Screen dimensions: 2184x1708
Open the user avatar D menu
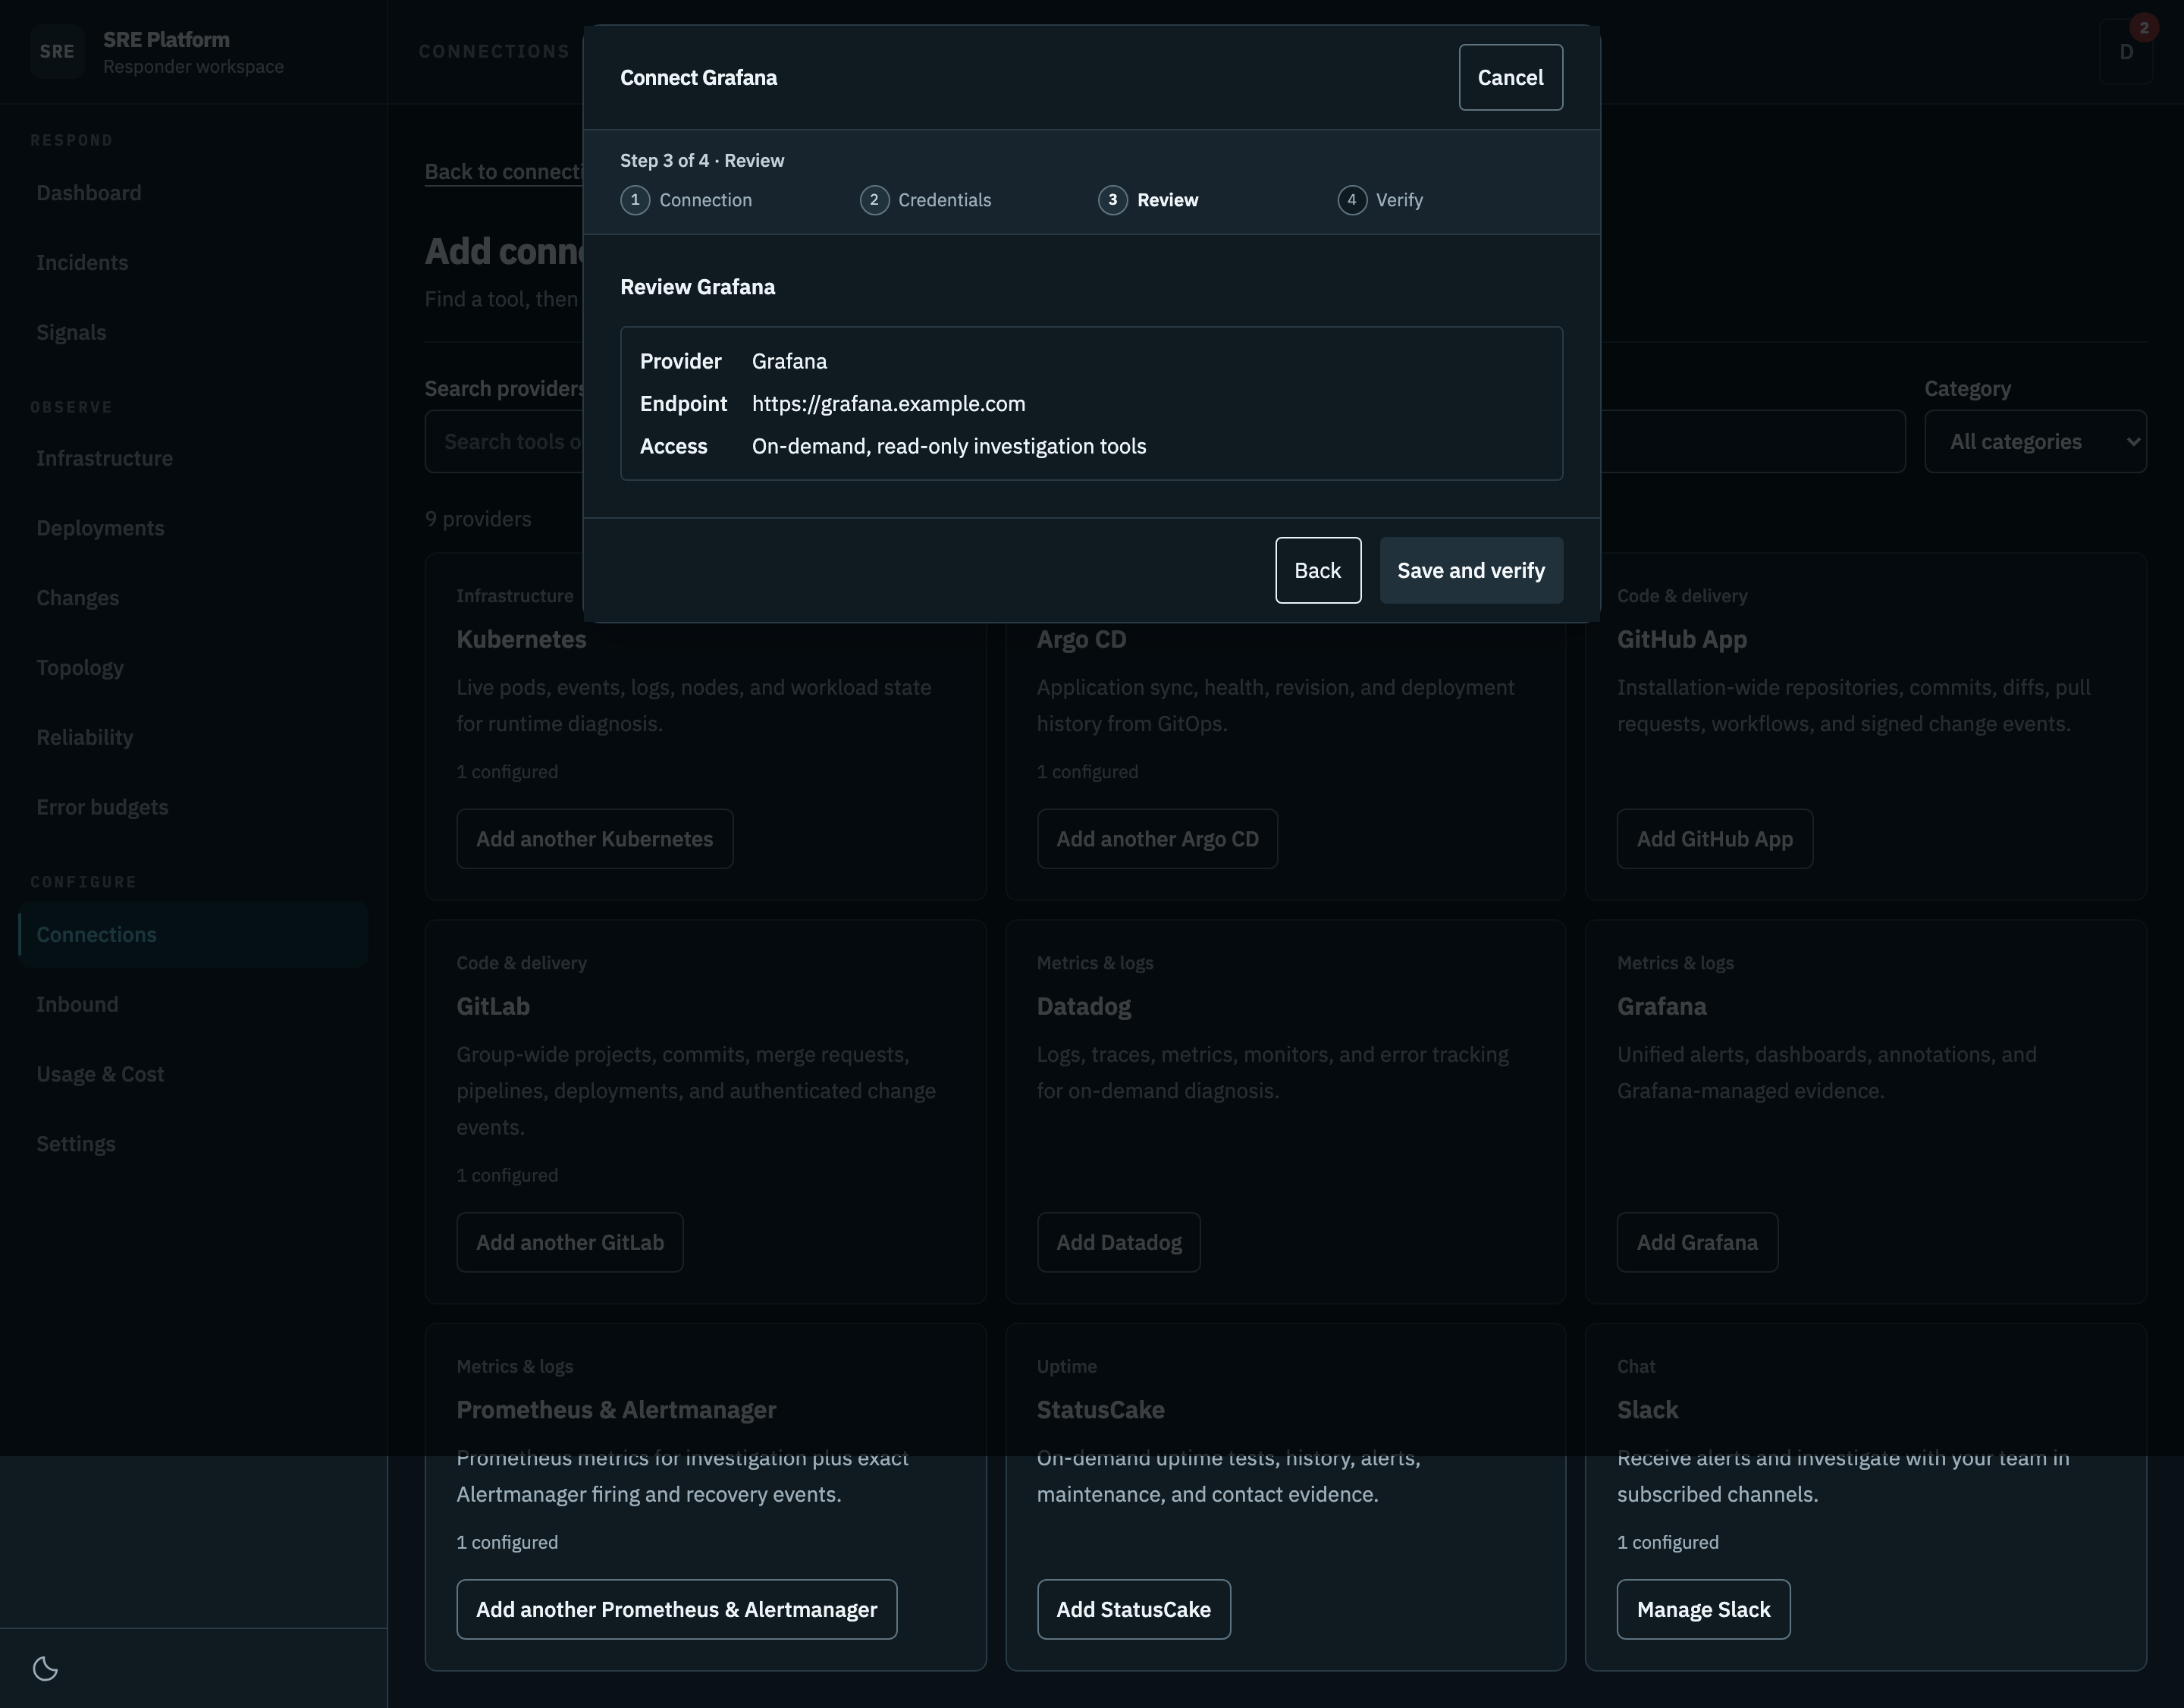(x=2127, y=52)
